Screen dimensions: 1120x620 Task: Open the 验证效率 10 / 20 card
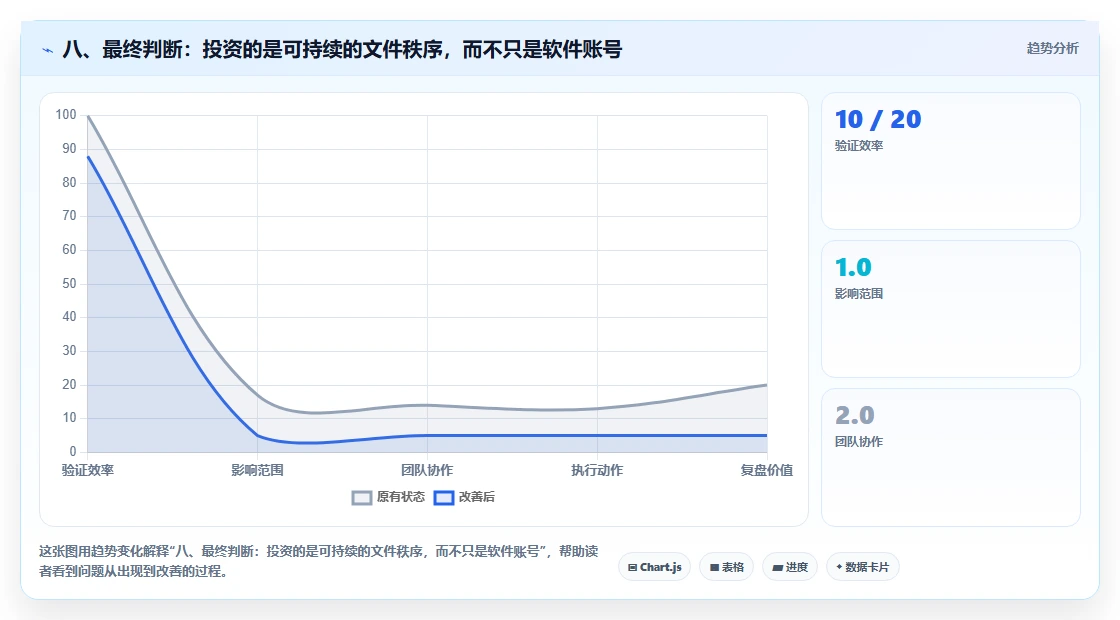(951, 161)
